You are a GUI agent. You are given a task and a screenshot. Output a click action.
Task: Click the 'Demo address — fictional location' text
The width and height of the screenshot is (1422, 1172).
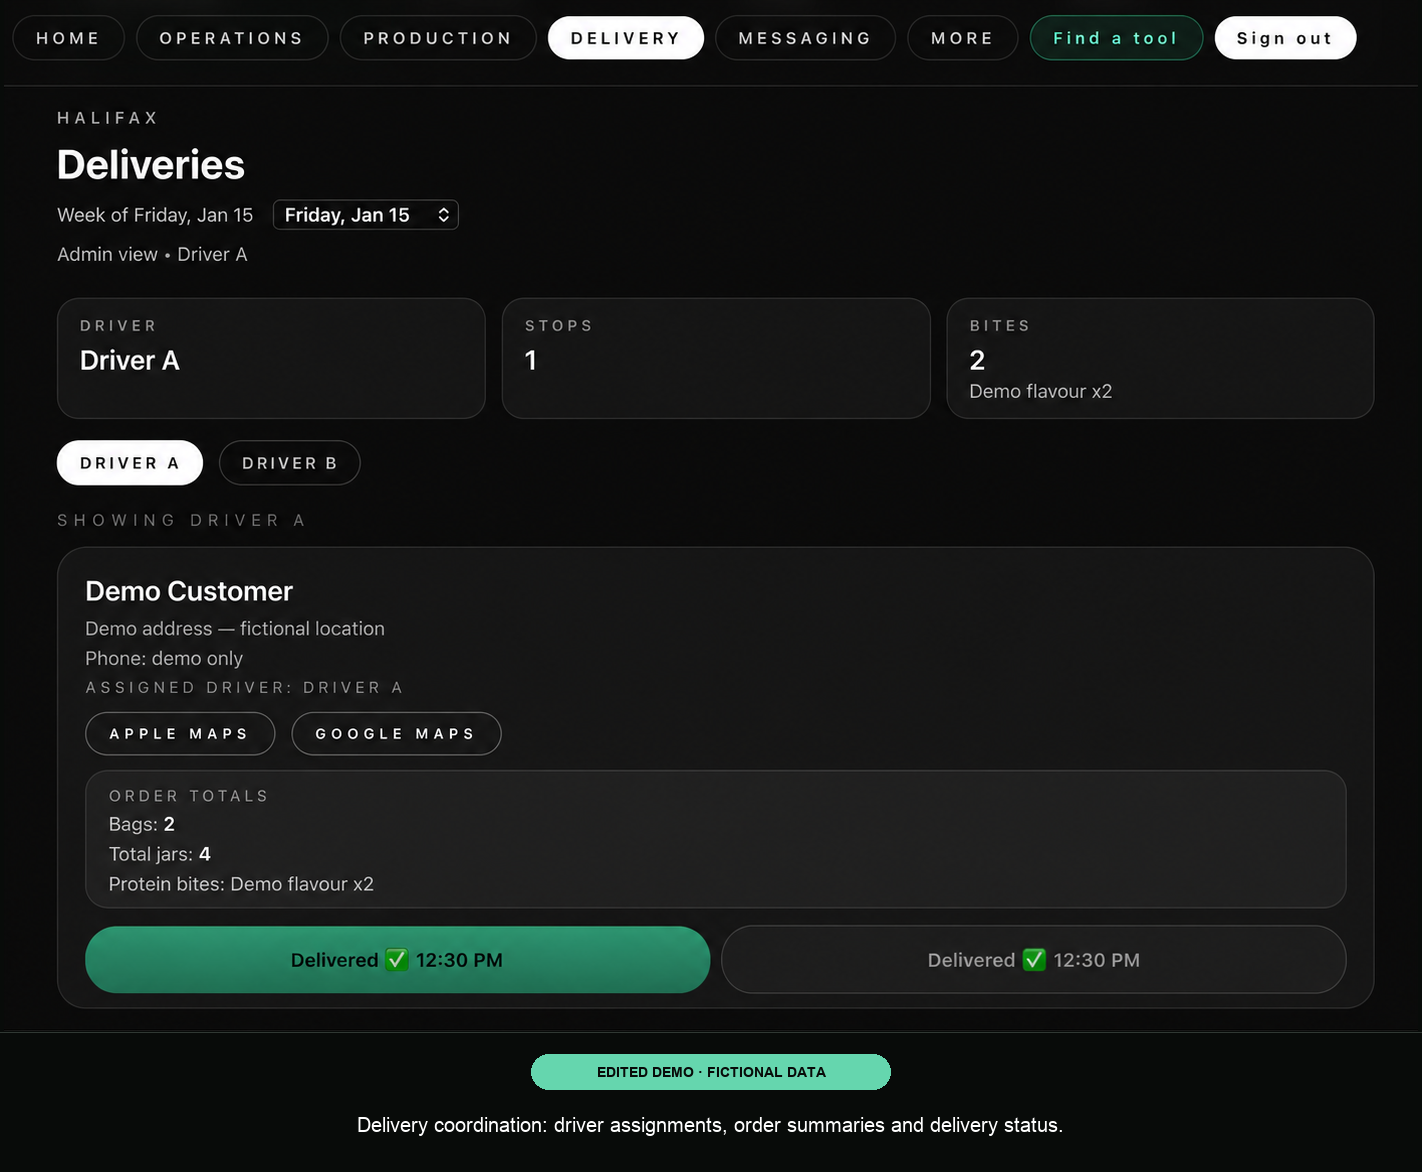235,629
